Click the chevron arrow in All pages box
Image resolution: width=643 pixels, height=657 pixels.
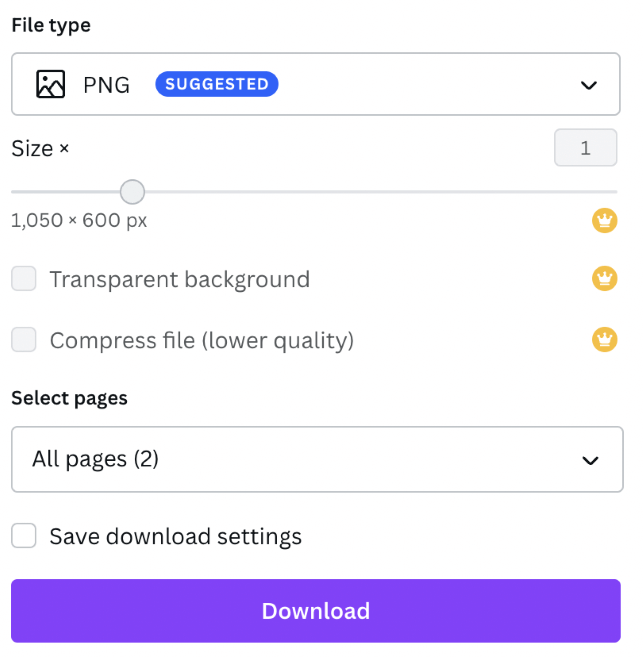coord(590,460)
